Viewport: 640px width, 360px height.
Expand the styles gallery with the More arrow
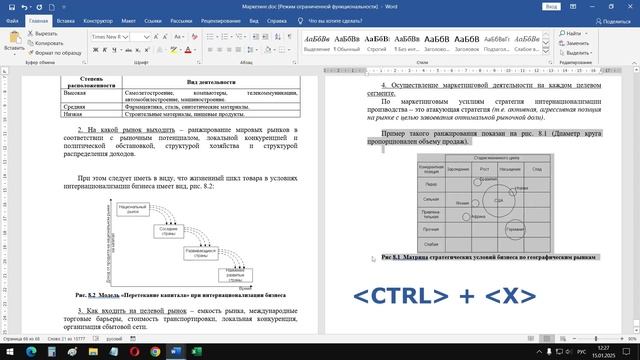point(546,51)
